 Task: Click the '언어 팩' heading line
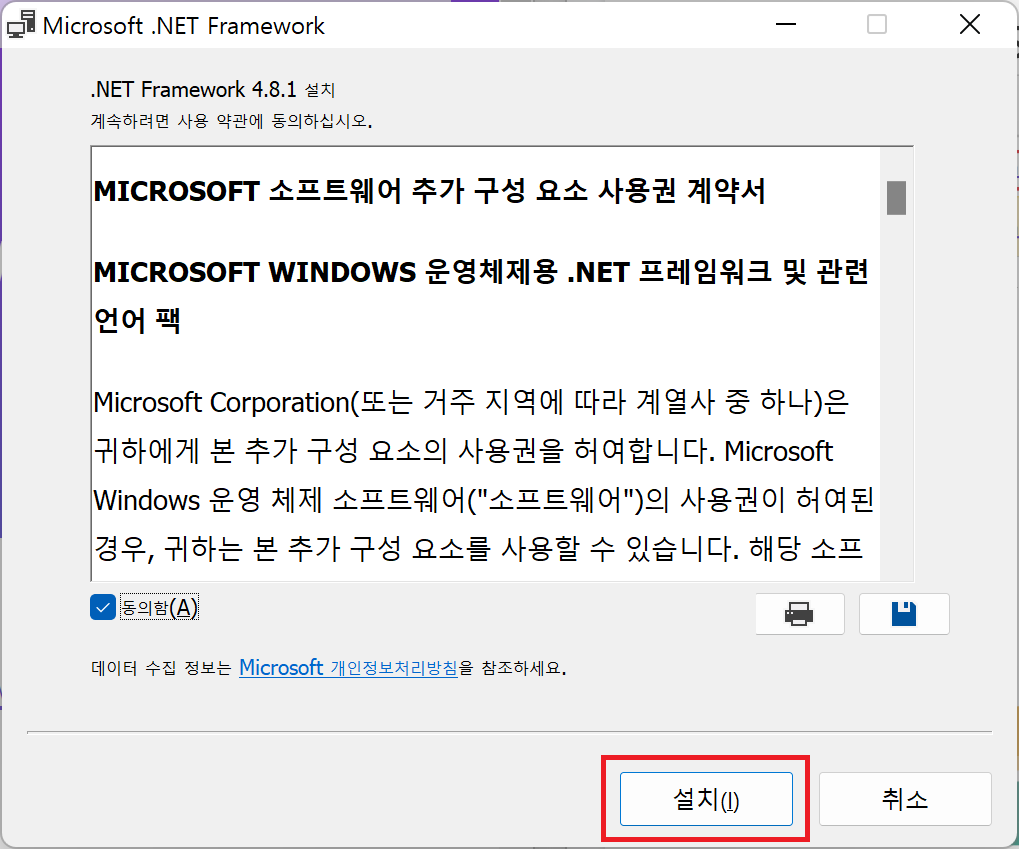click(x=136, y=320)
